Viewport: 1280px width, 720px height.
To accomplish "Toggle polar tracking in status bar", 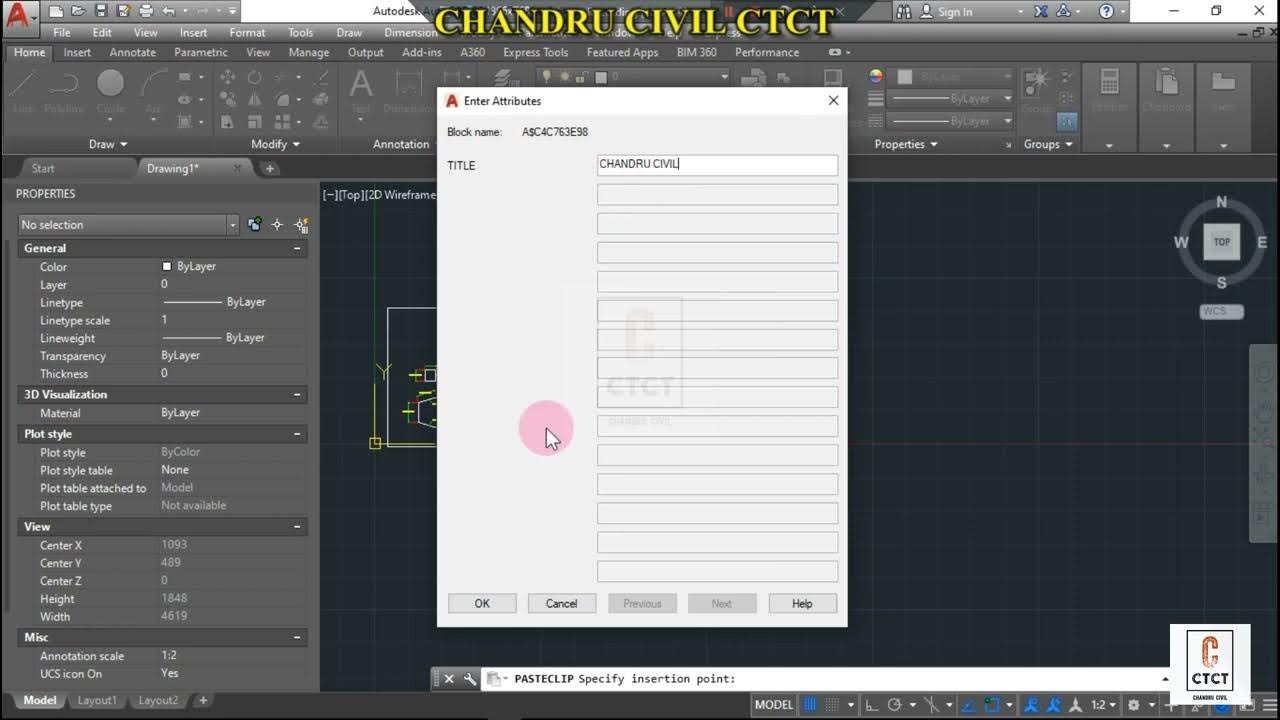I will pyautogui.click(x=895, y=704).
